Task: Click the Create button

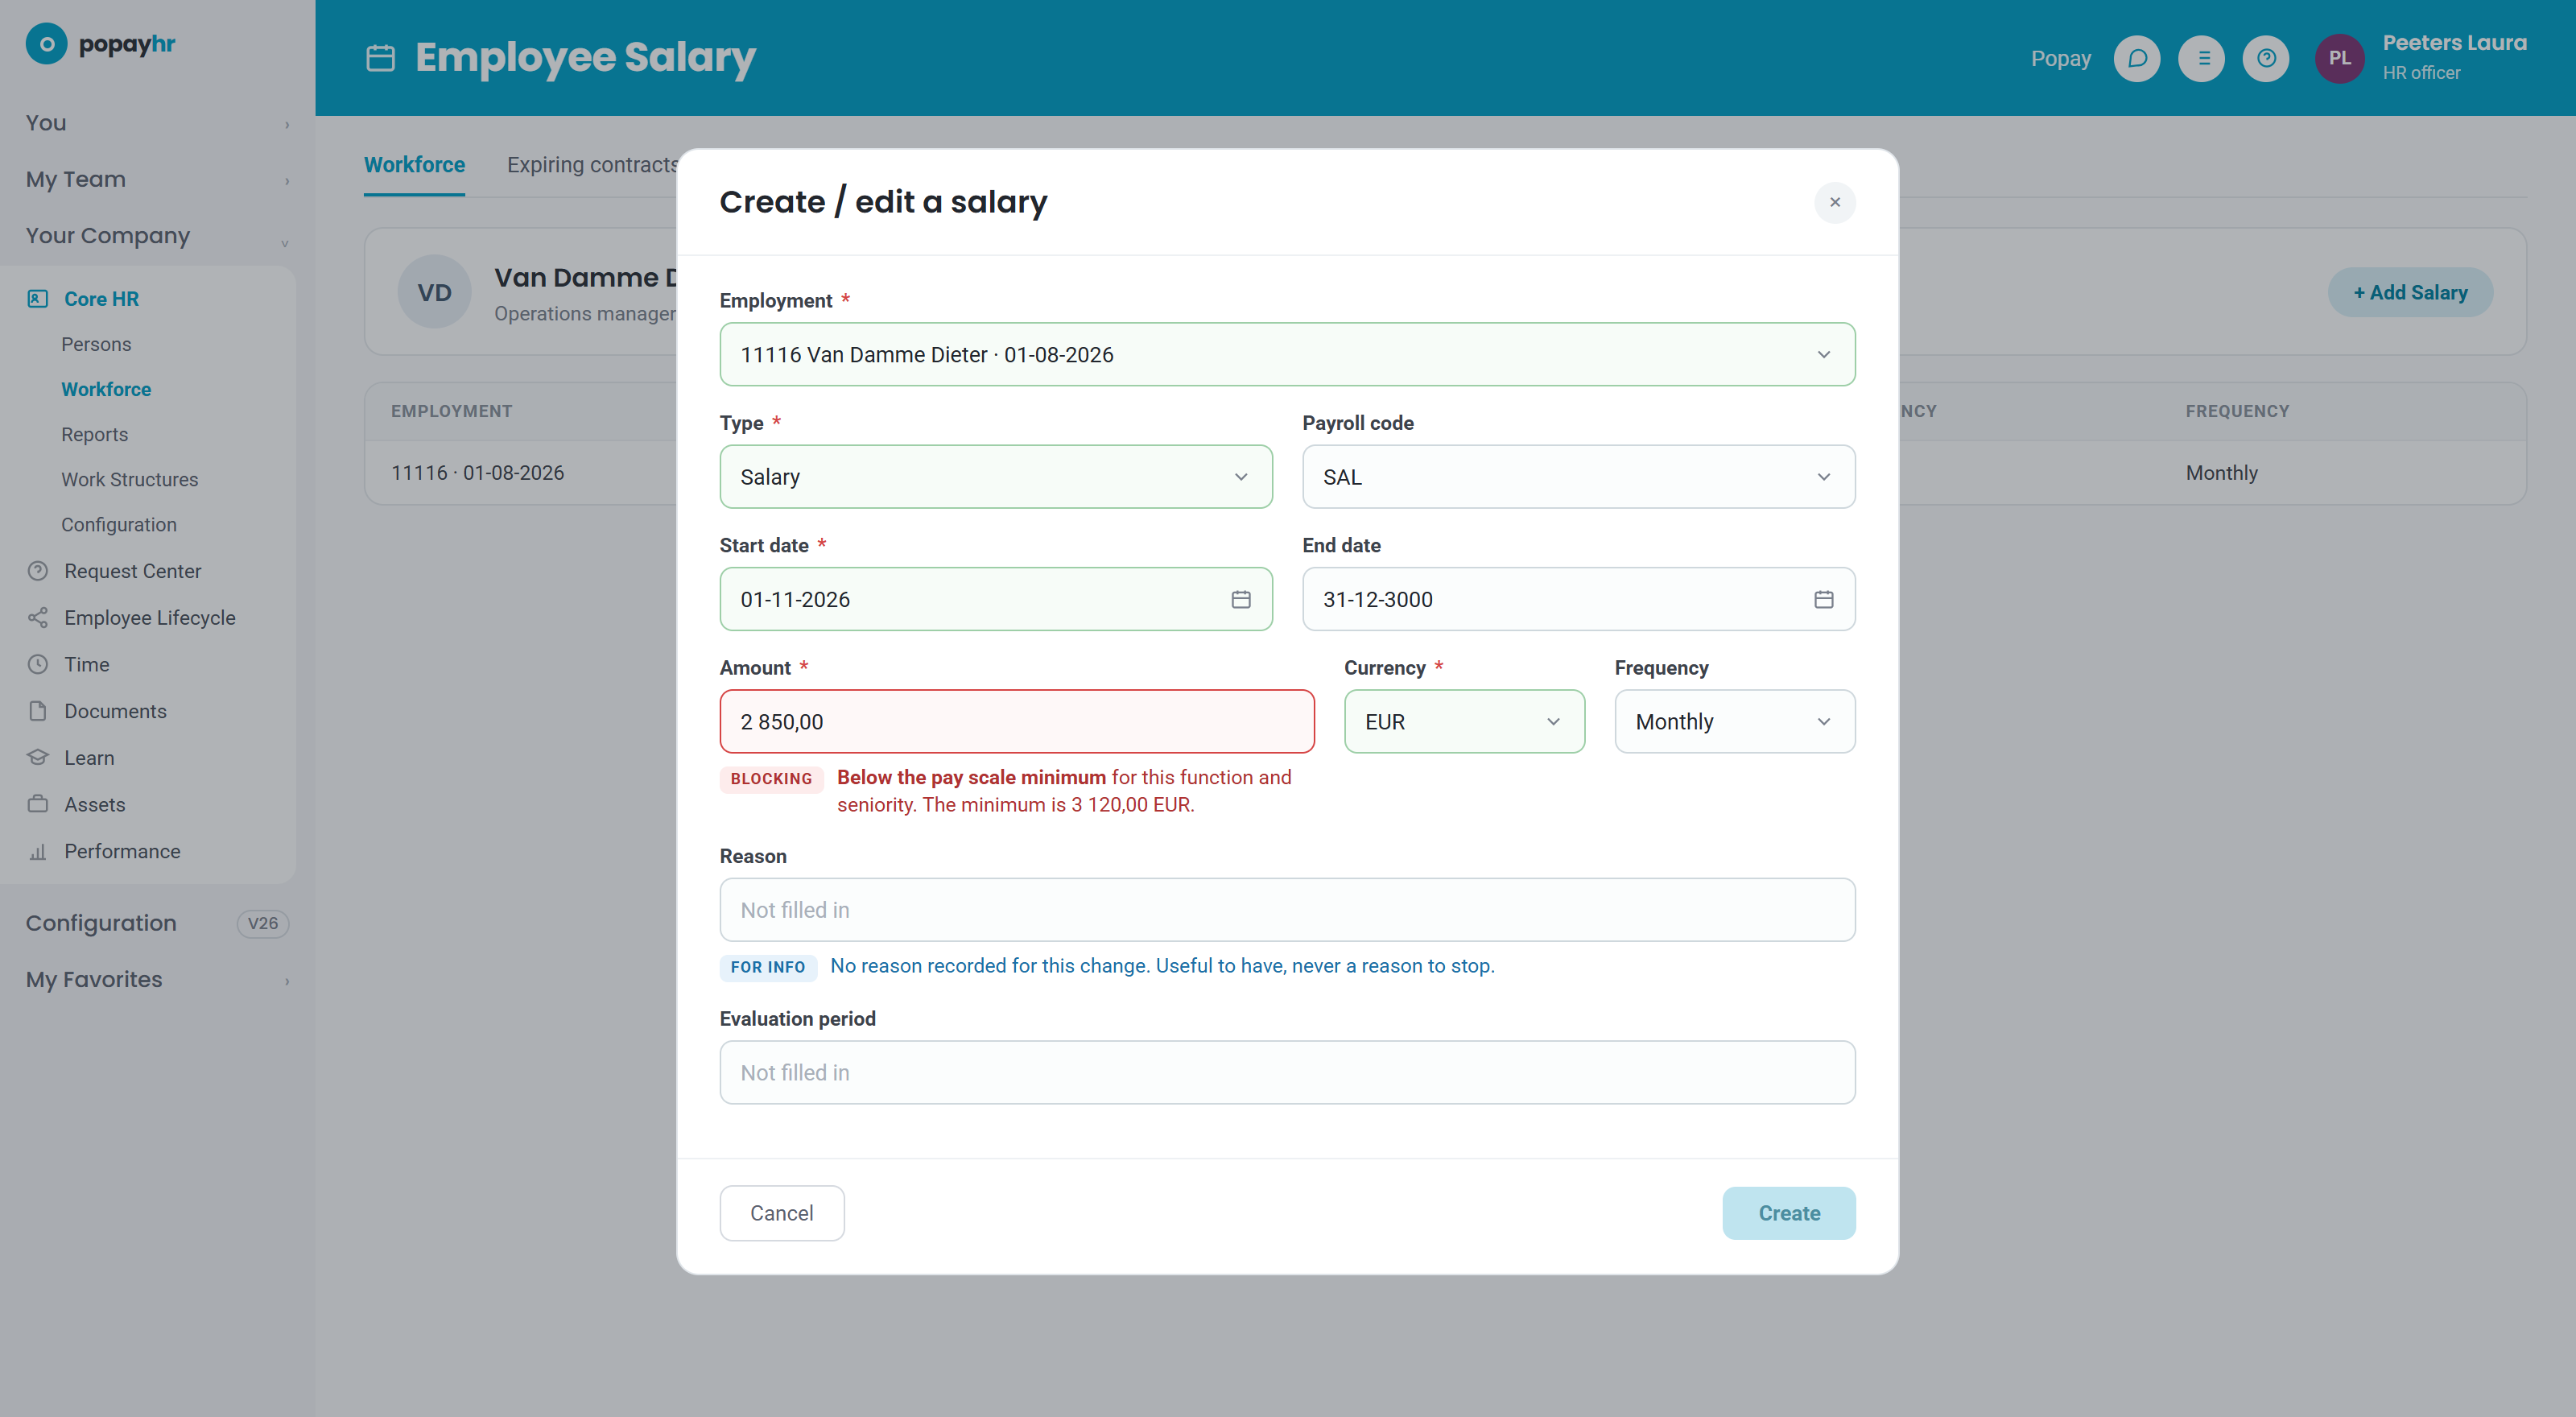Action: (x=1789, y=1213)
